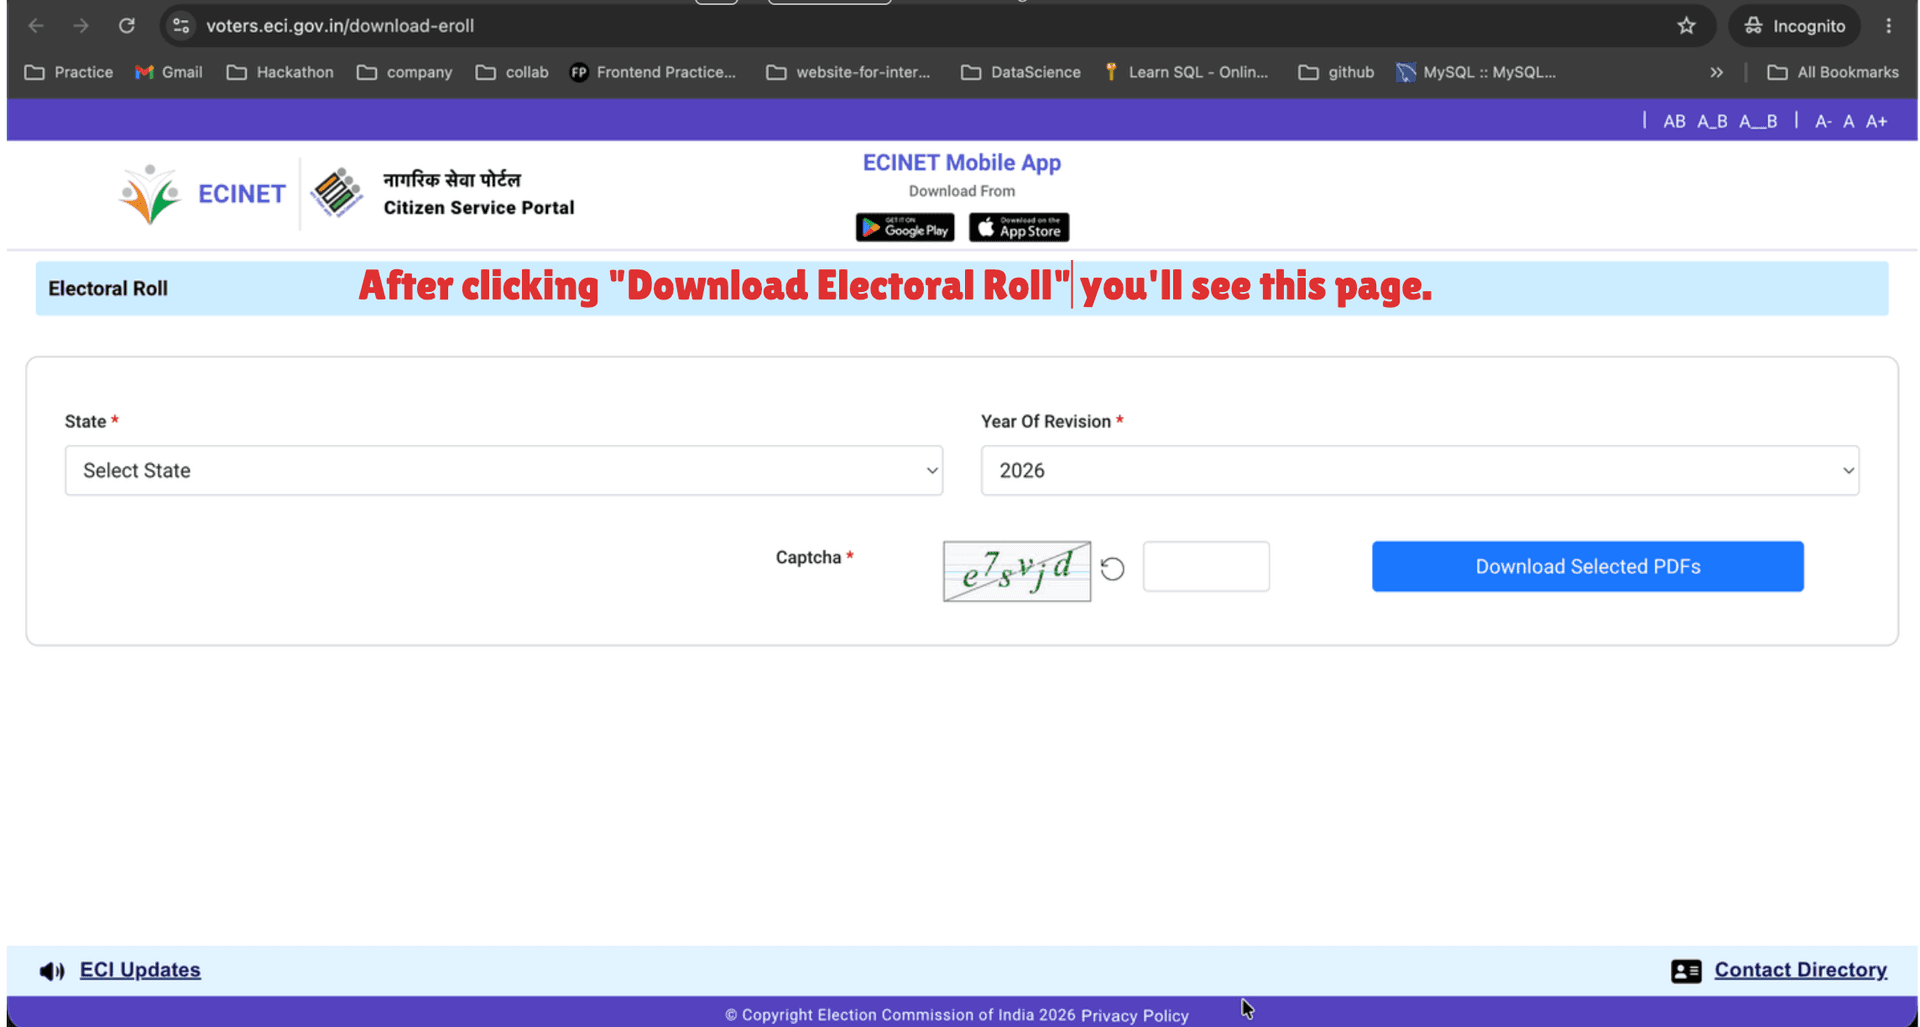Click Download Selected PDFs button
The image size is (1920, 1027).
pyautogui.click(x=1588, y=567)
